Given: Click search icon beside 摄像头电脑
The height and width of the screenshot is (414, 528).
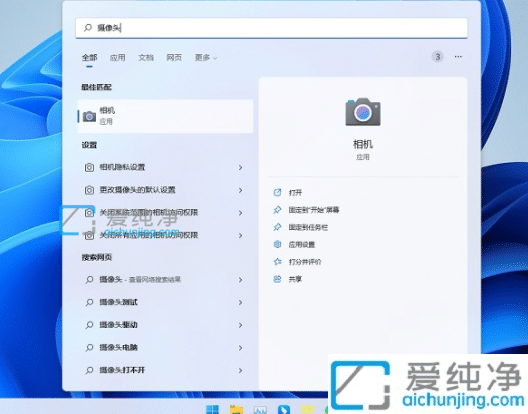Looking at the screenshot, I should click(89, 347).
